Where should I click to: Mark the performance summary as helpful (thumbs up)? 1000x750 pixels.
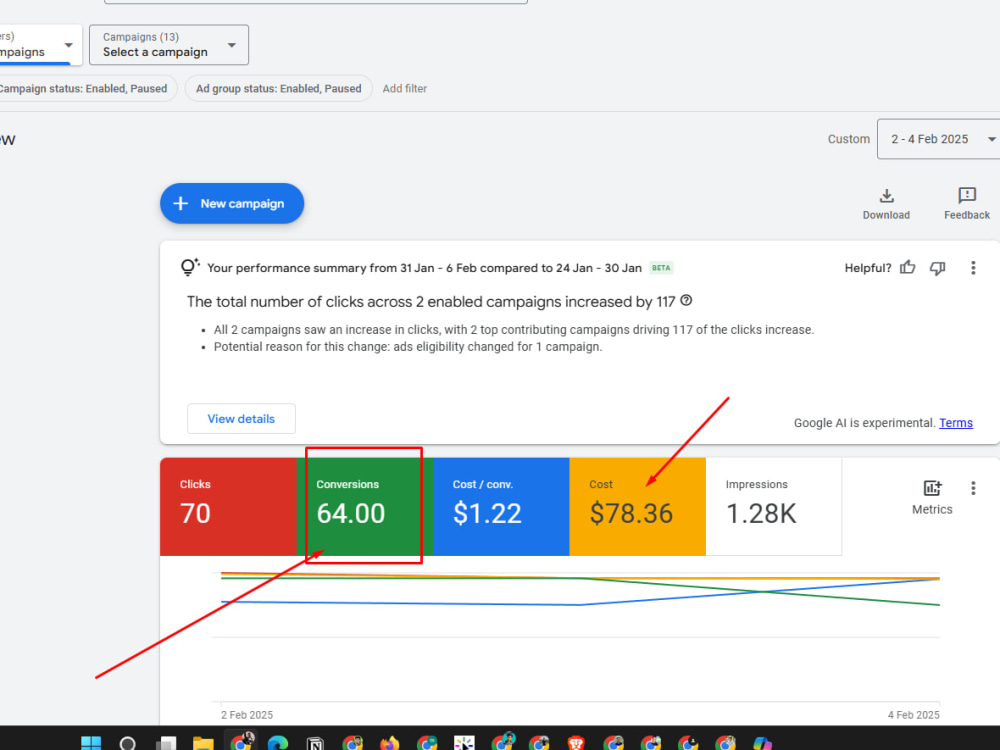(908, 268)
